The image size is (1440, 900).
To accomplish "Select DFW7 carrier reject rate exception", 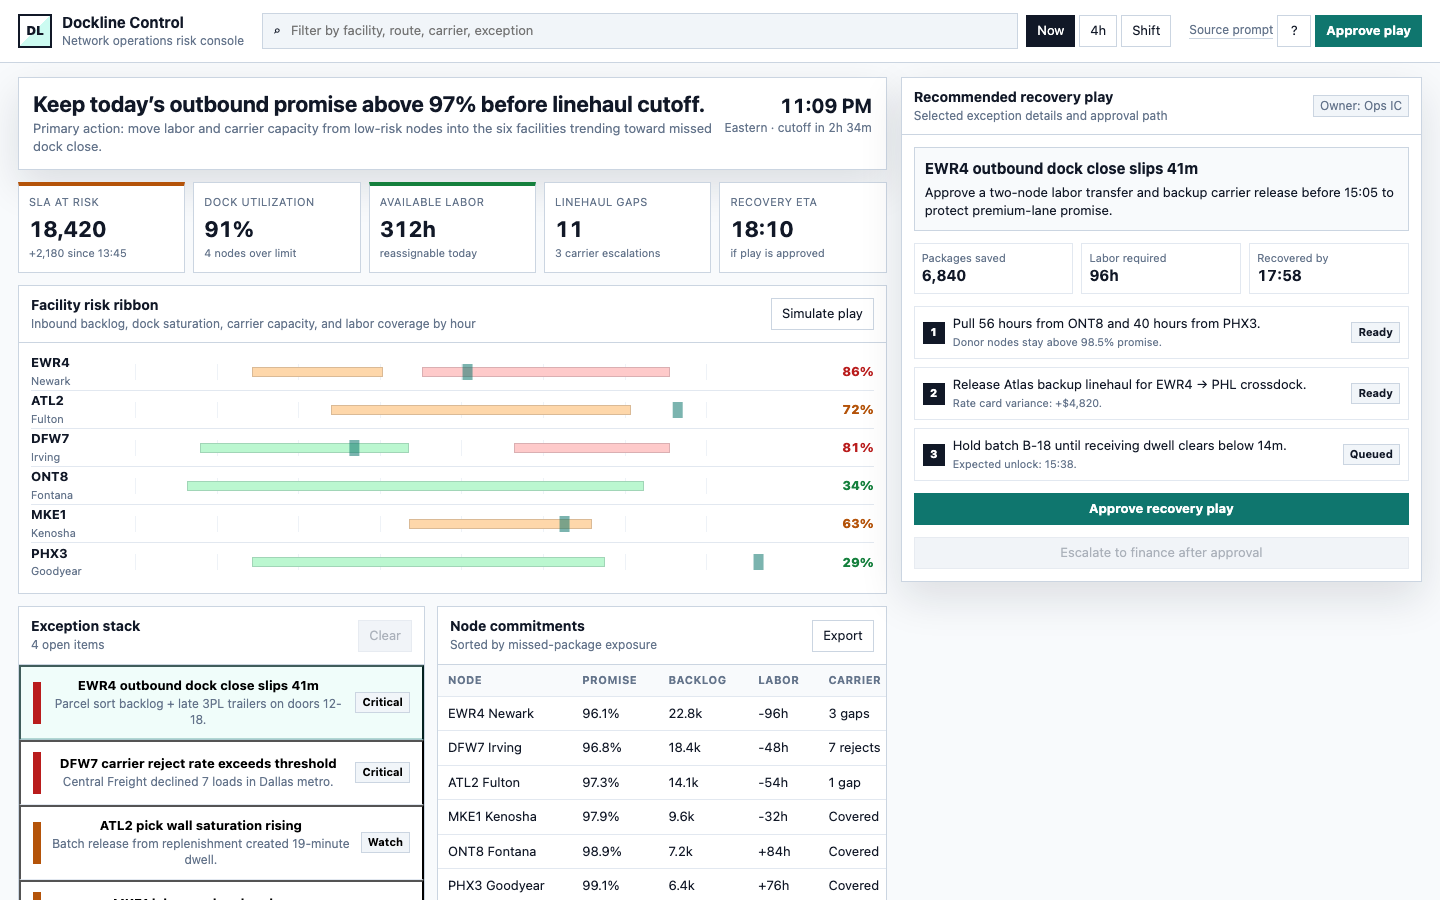I will click(x=221, y=773).
